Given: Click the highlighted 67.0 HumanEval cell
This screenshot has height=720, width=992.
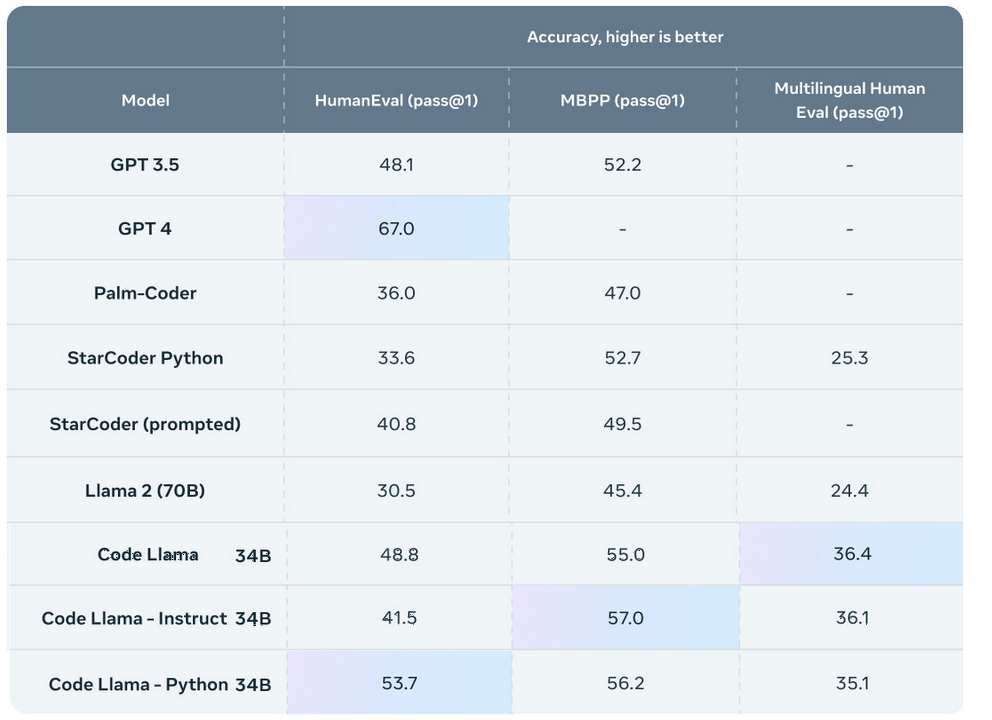Looking at the screenshot, I should click(397, 228).
